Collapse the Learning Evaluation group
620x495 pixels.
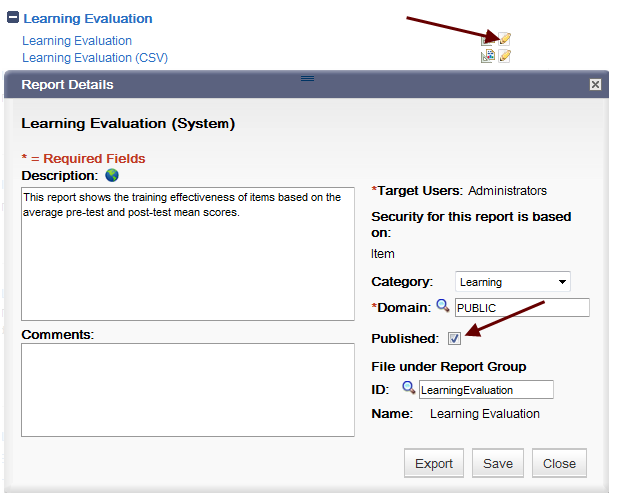(x=13, y=17)
